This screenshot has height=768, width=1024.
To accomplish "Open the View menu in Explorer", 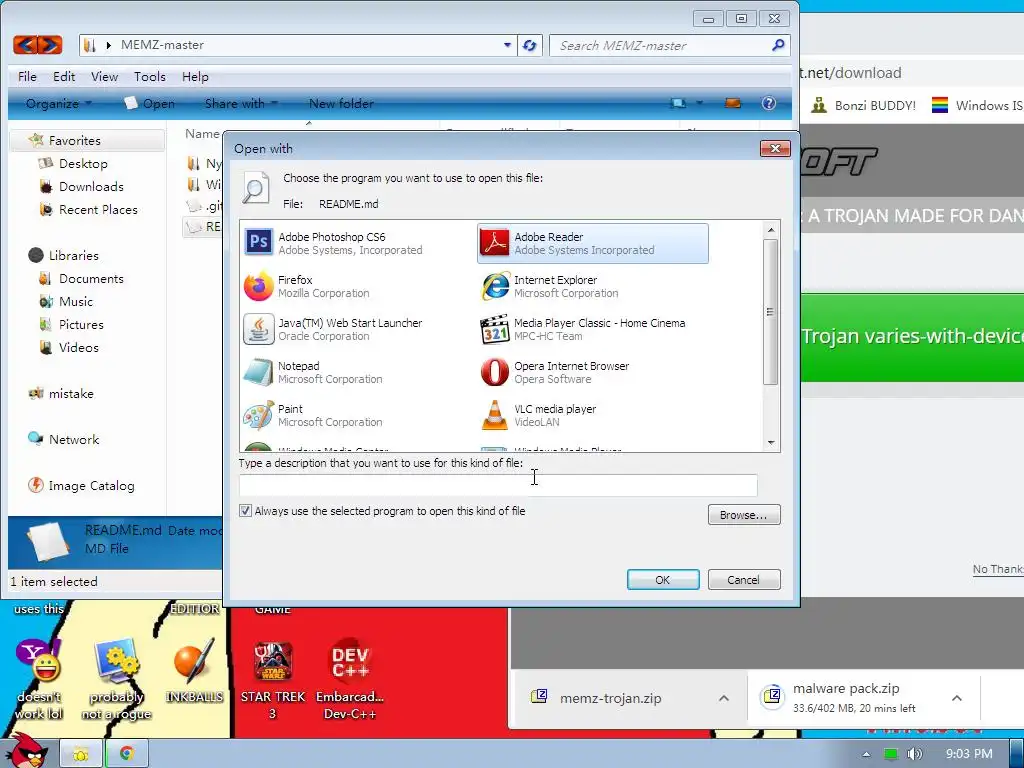I will (104, 76).
